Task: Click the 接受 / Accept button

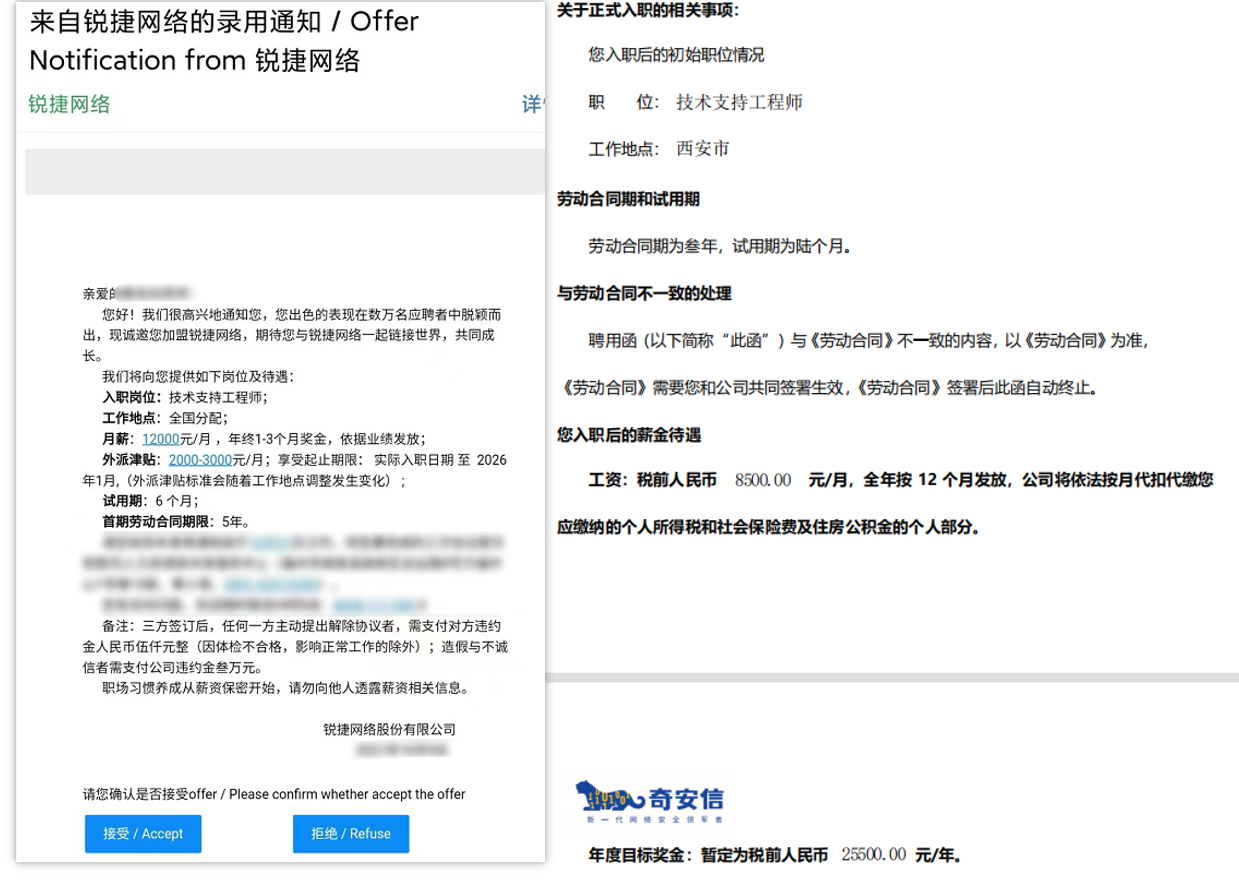Action: coord(142,834)
